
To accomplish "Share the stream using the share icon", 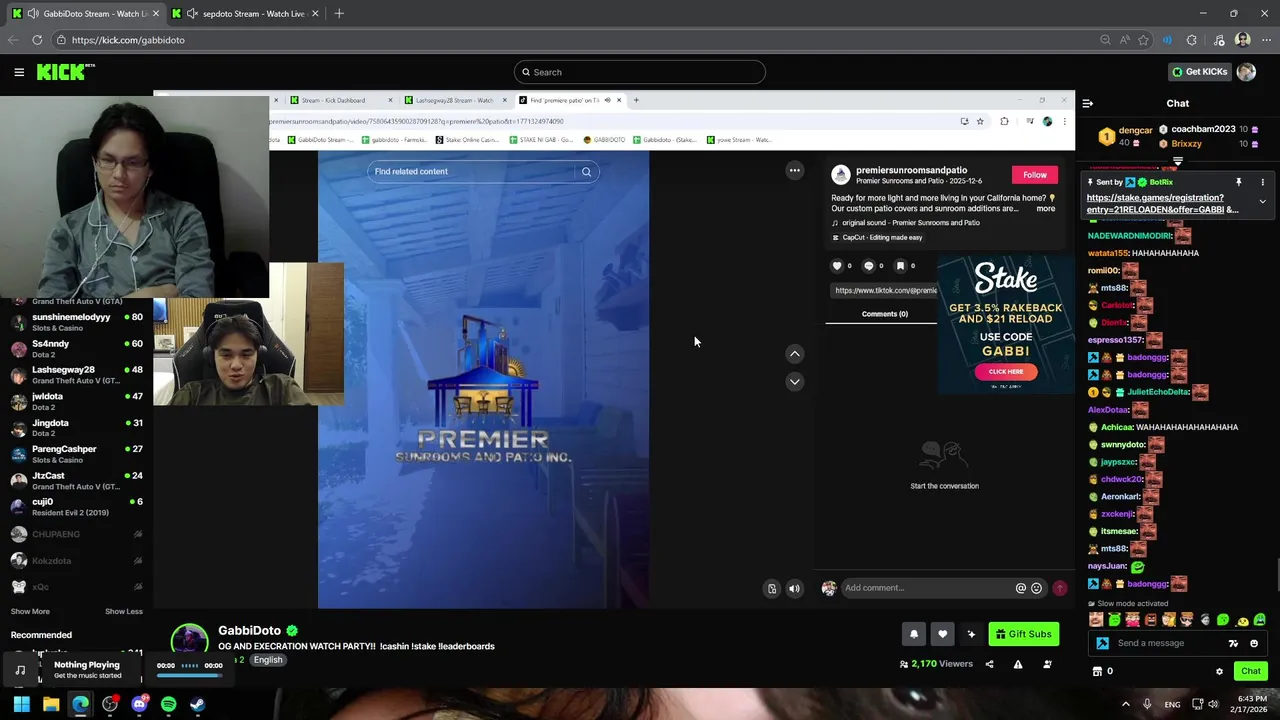I will (989, 664).
